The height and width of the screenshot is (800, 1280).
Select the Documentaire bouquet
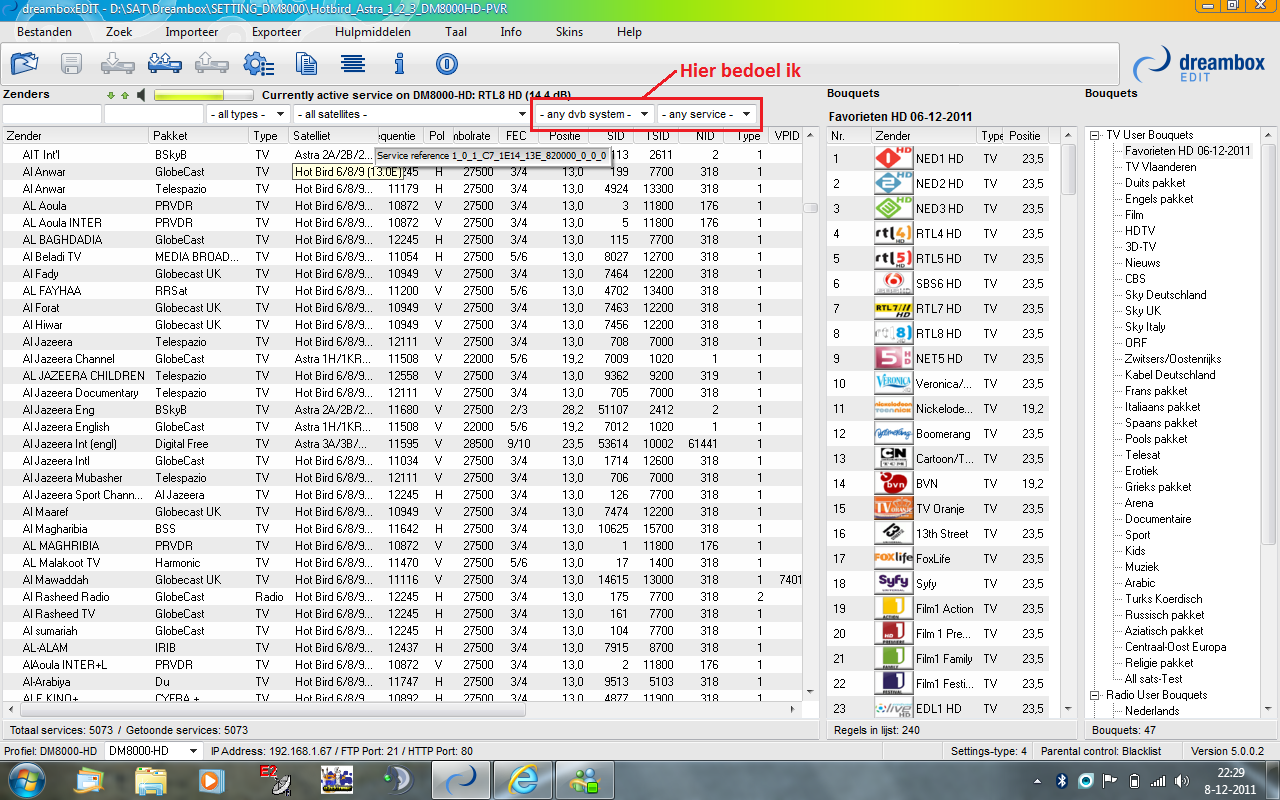1158,519
